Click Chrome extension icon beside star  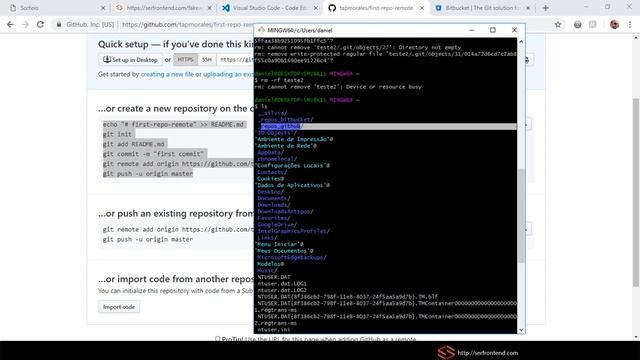tap(577, 24)
